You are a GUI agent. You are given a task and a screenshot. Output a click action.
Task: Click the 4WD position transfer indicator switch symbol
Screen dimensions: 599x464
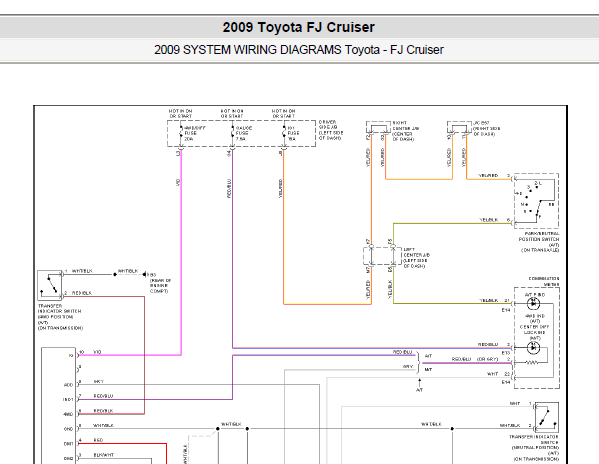coord(49,285)
